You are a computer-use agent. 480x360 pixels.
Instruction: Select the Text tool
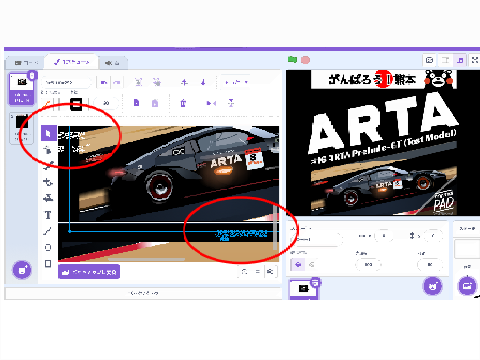(x=48, y=215)
